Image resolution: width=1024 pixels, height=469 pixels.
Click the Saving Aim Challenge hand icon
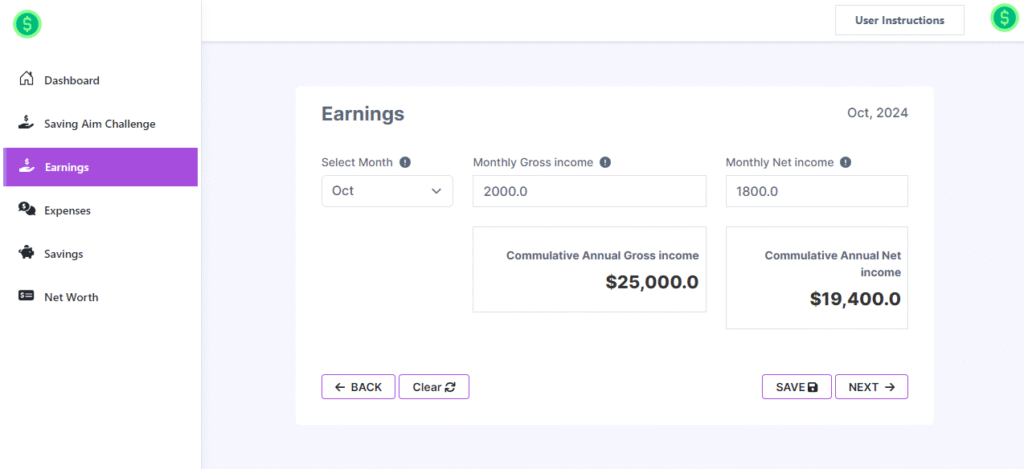point(27,123)
